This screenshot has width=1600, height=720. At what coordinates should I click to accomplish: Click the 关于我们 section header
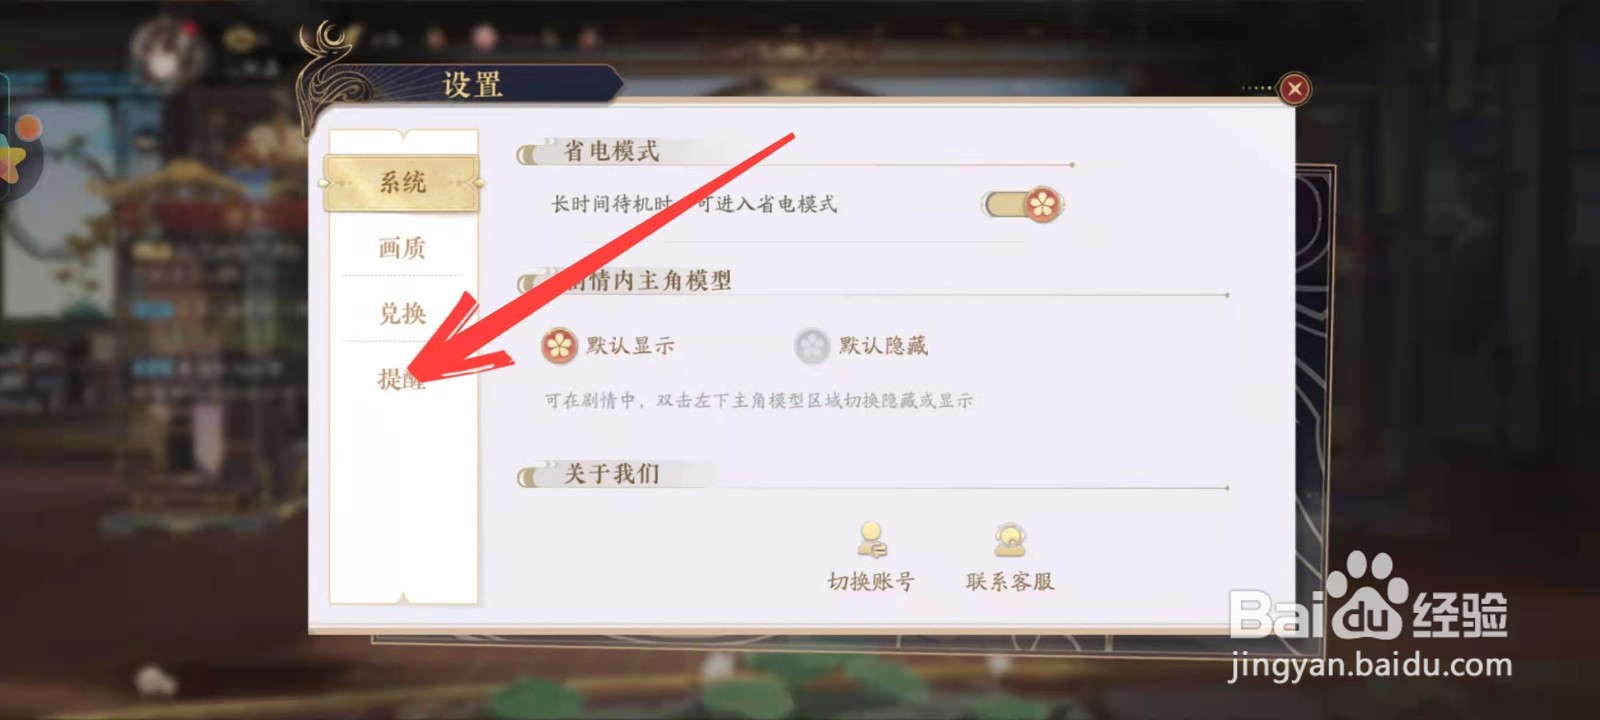click(611, 474)
